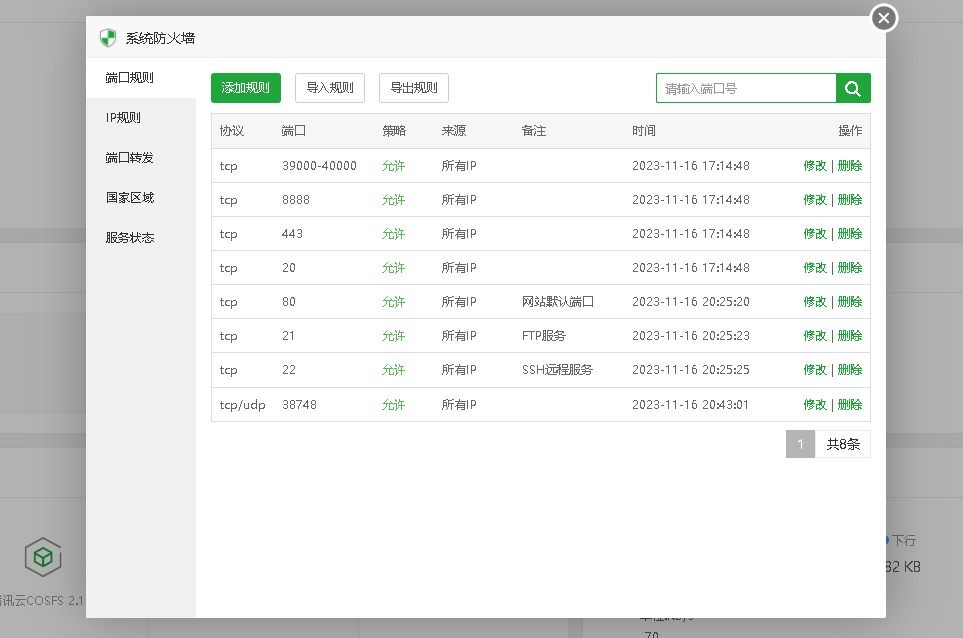This screenshot has width=963, height=638.
Task: Delete the FTP服务 rule for port 21
Action: pyautogui.click(x=848, y=335)
